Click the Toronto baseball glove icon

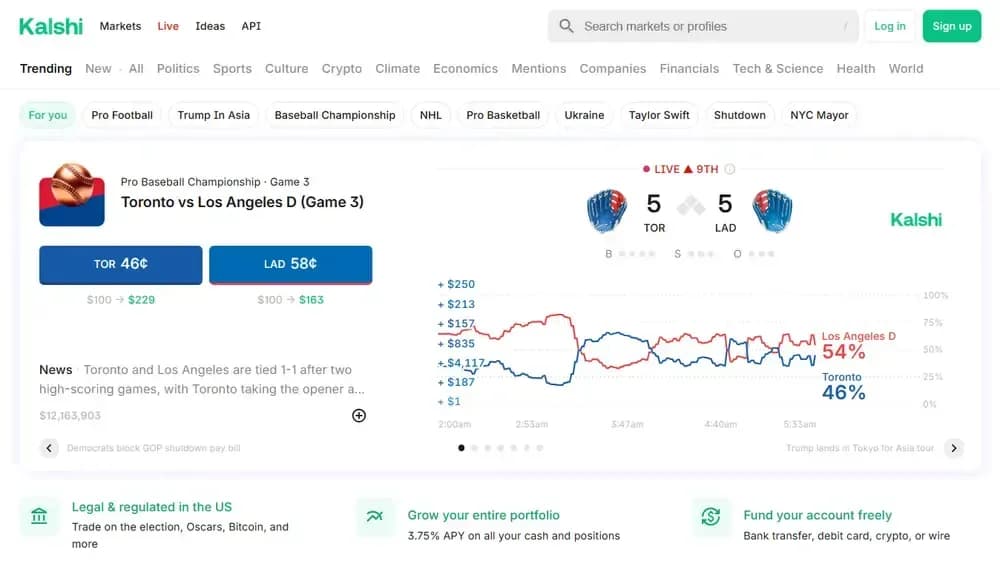(605, 211)
